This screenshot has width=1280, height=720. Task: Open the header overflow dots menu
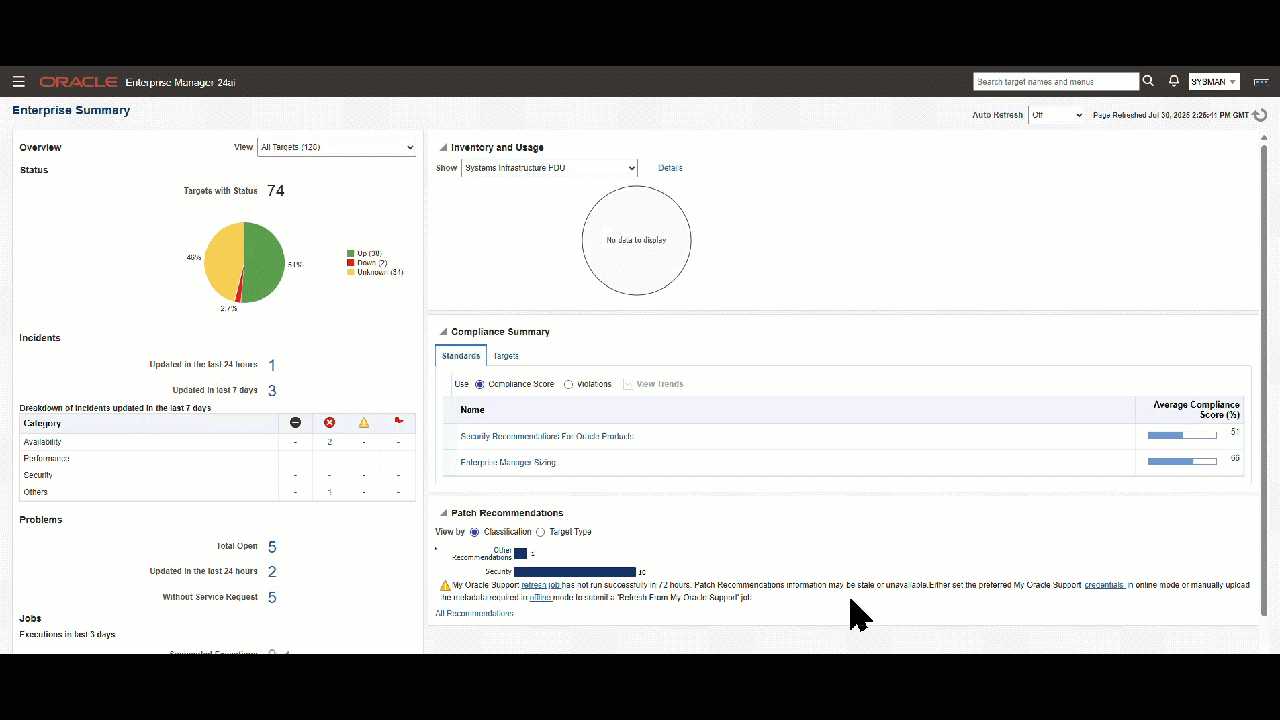[x=1261, y=82]
